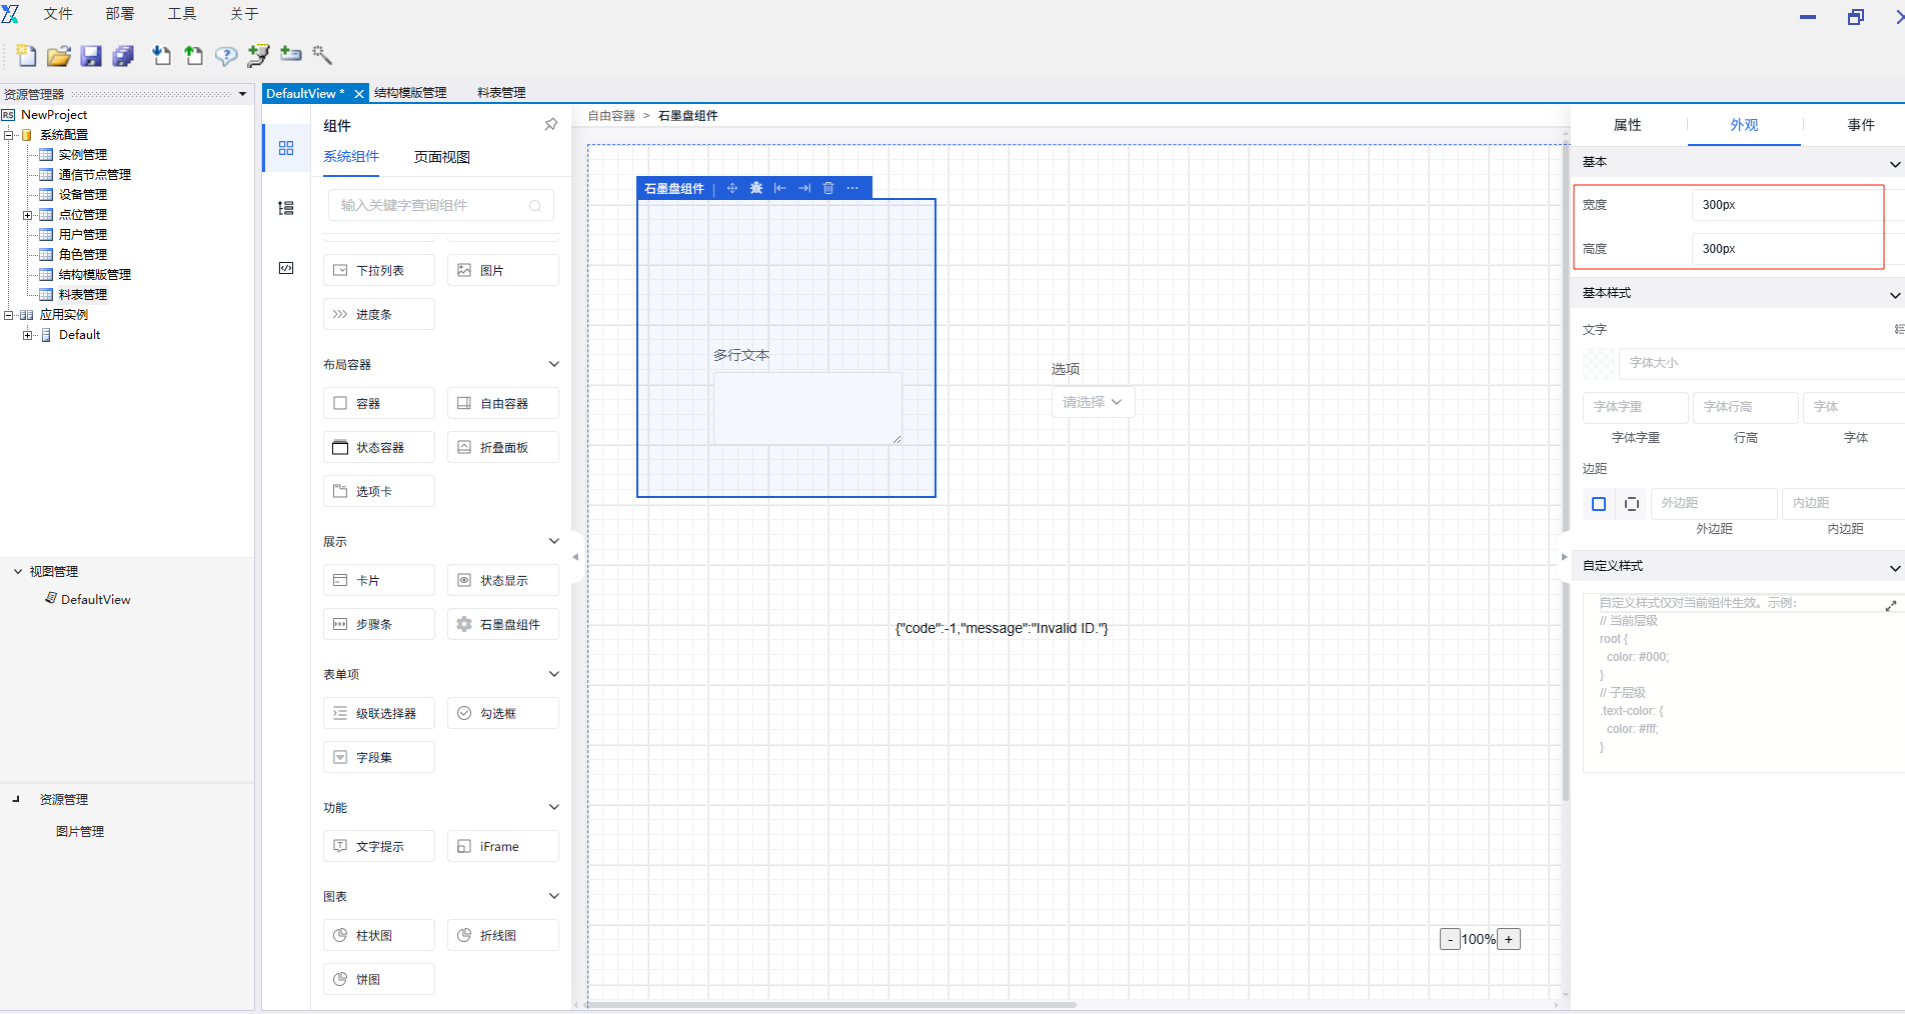Image resolution: width=1905 pixels, height=1014 pixels.
Task: Open the 部署 menu
Action: [120, 14]
